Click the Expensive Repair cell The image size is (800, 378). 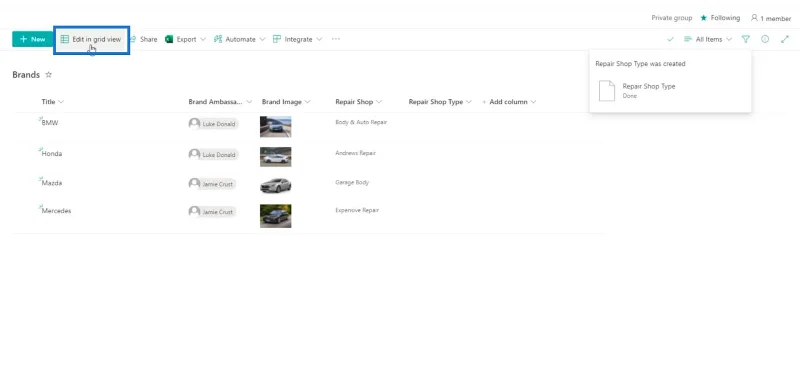(x=357, y=210)
